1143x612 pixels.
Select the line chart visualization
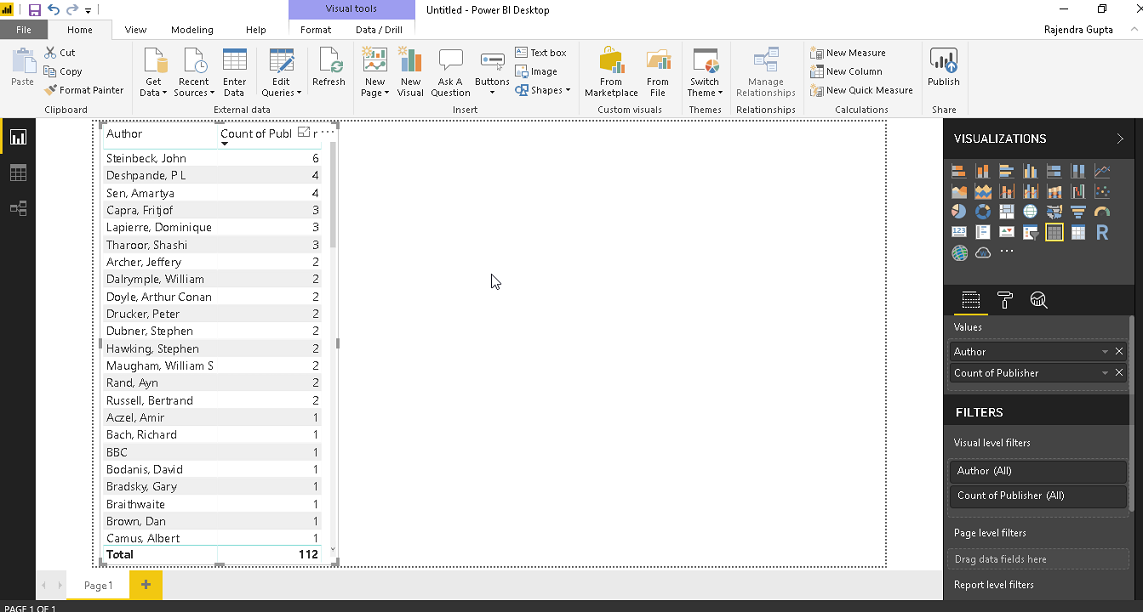click(x=1102, y=171)
